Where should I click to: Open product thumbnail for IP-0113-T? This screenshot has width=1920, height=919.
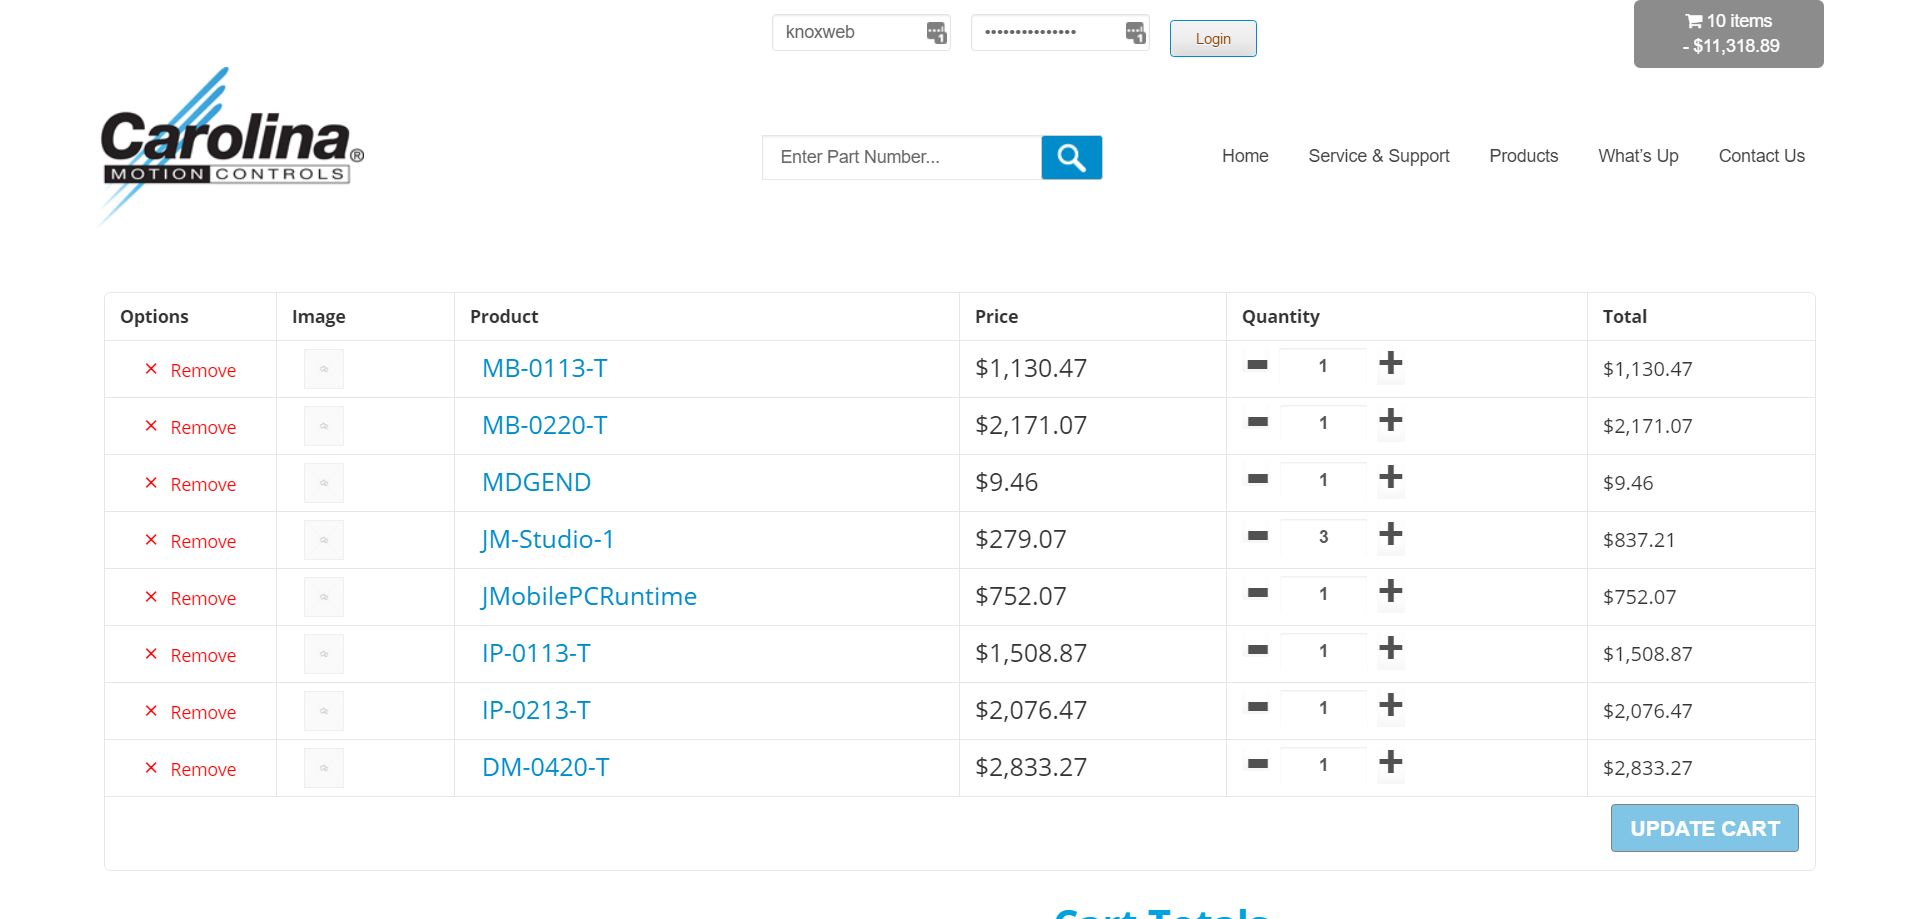pyautogui.click(x=324, y=654)
